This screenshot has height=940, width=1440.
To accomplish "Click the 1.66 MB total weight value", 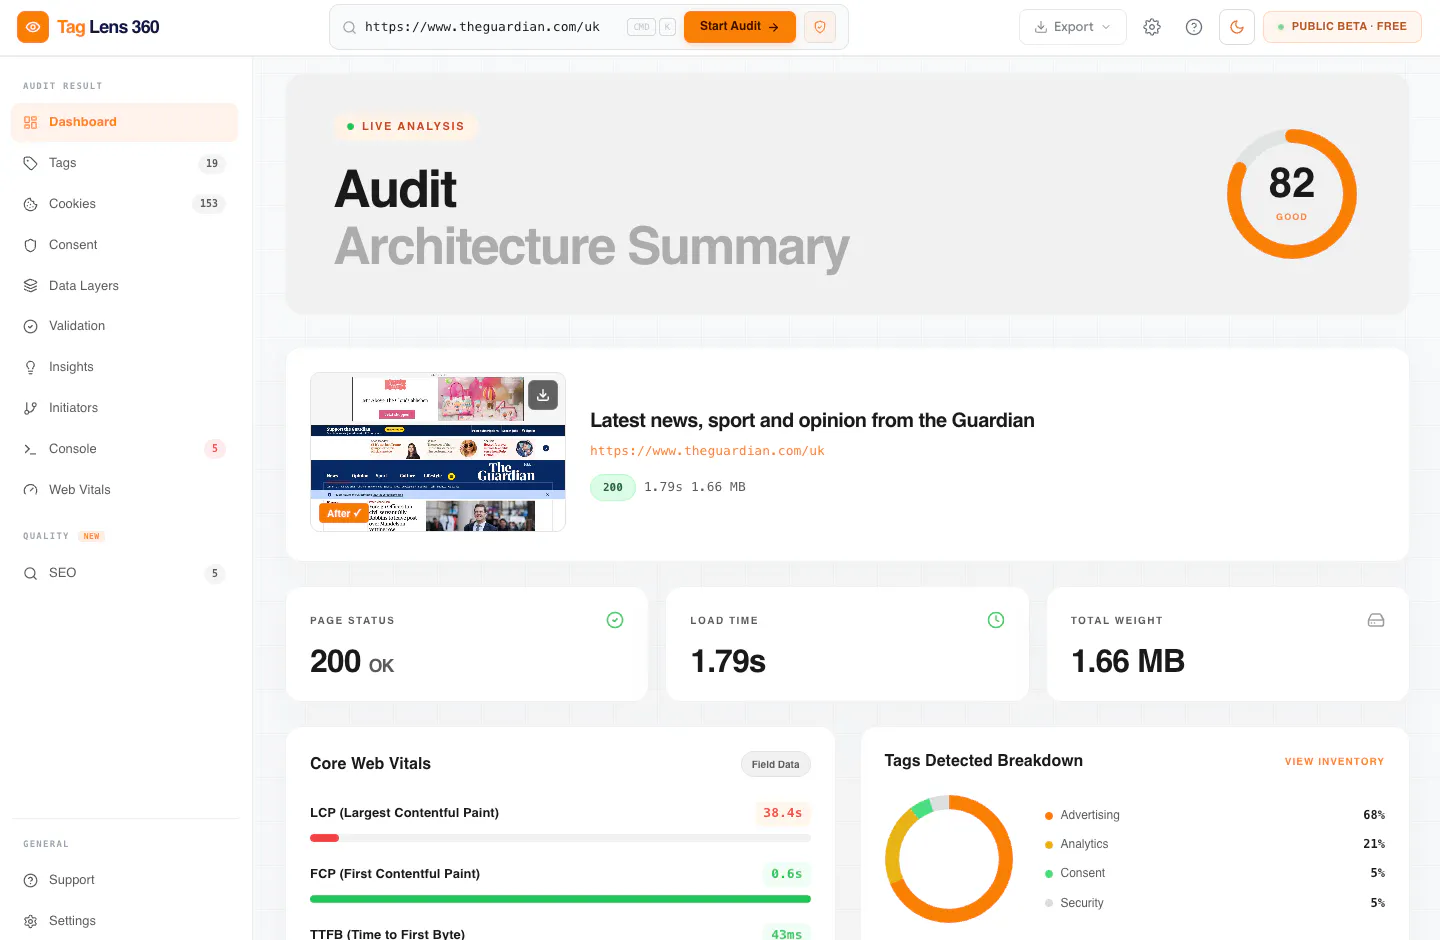I will (x=1128, y=661).
